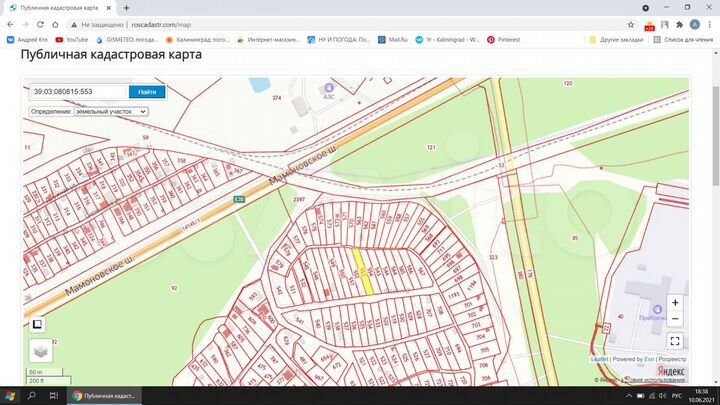Viewport: 720px width, 405px height.
Task: Open the object type dropdown
Action: point(110,112)
